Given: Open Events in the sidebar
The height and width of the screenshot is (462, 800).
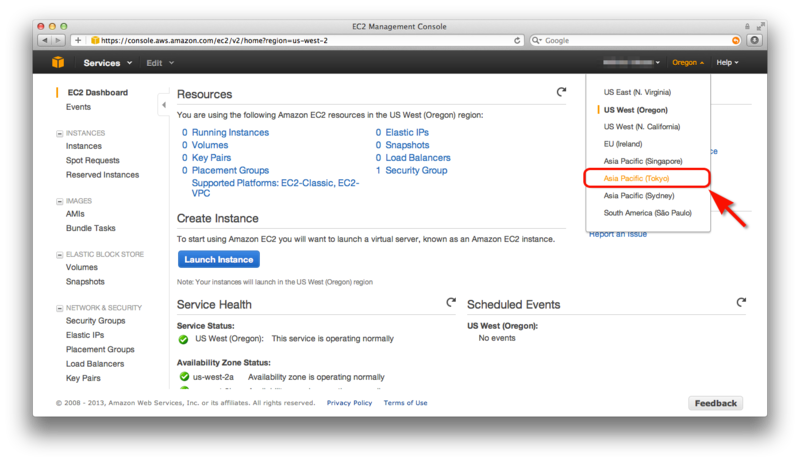Looking at the screenshot, I should (x=78, y=107).
